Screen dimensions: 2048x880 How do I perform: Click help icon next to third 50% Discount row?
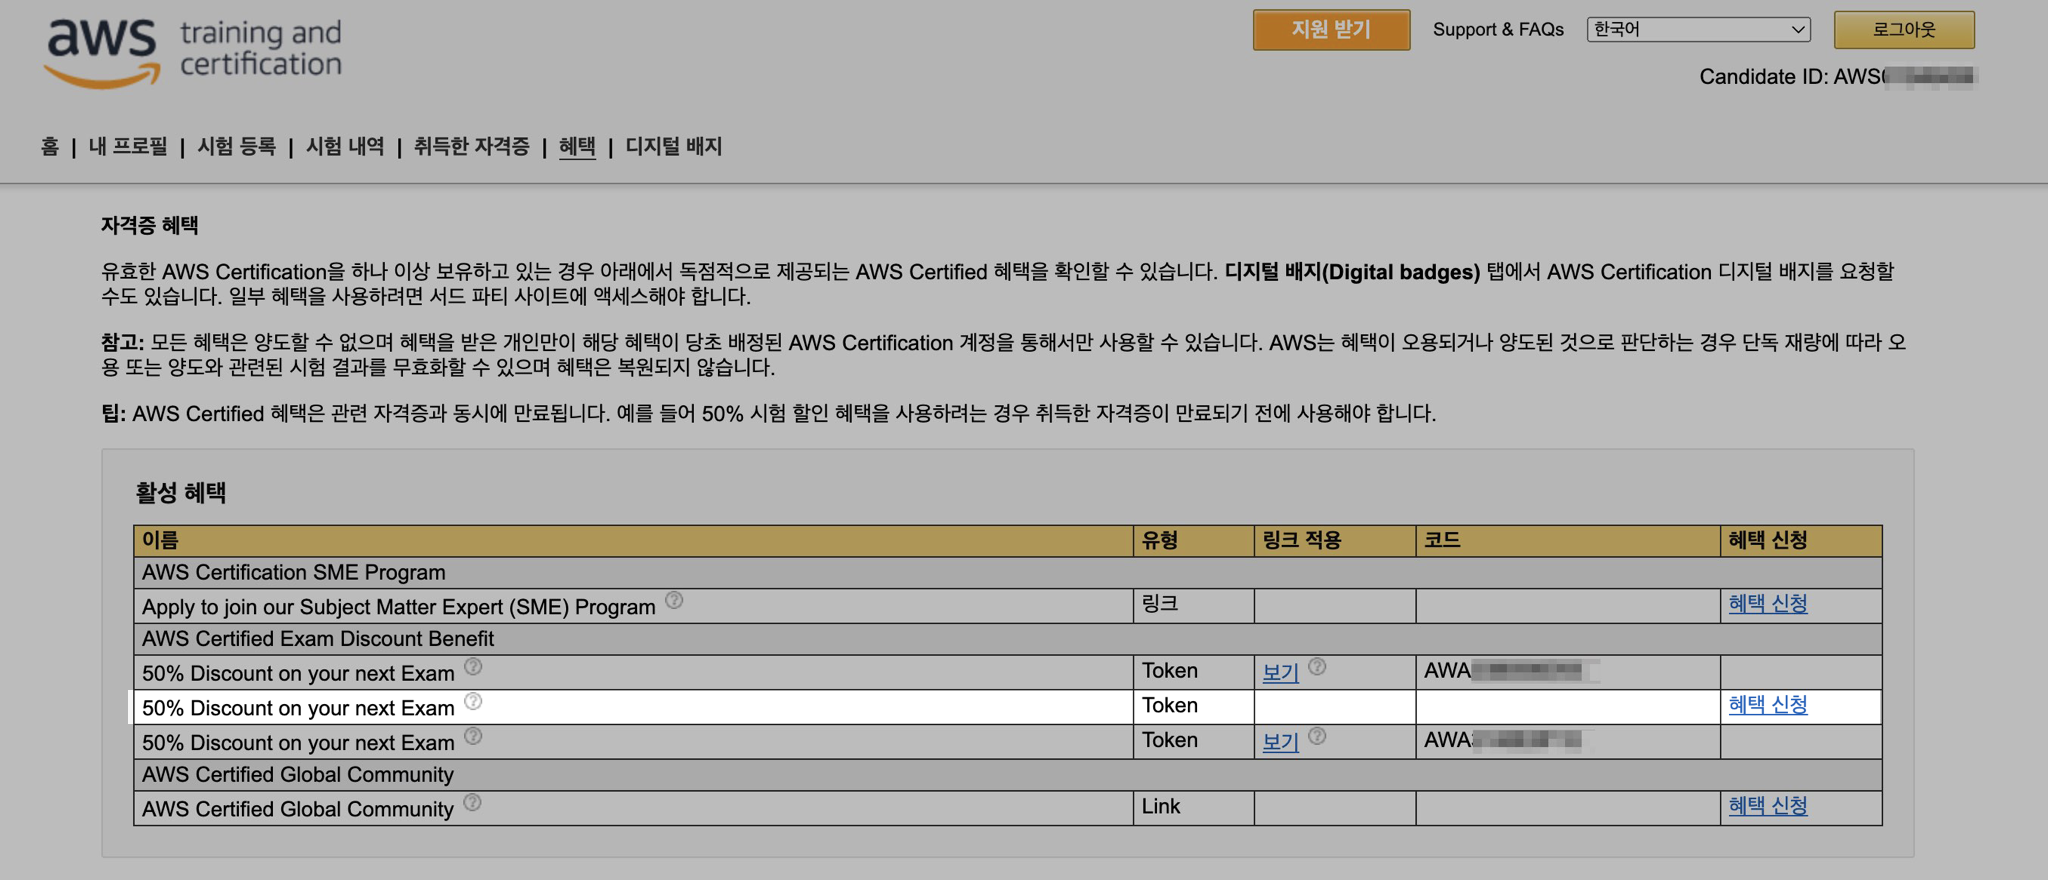pyautogui.click(x=473, y=736)
